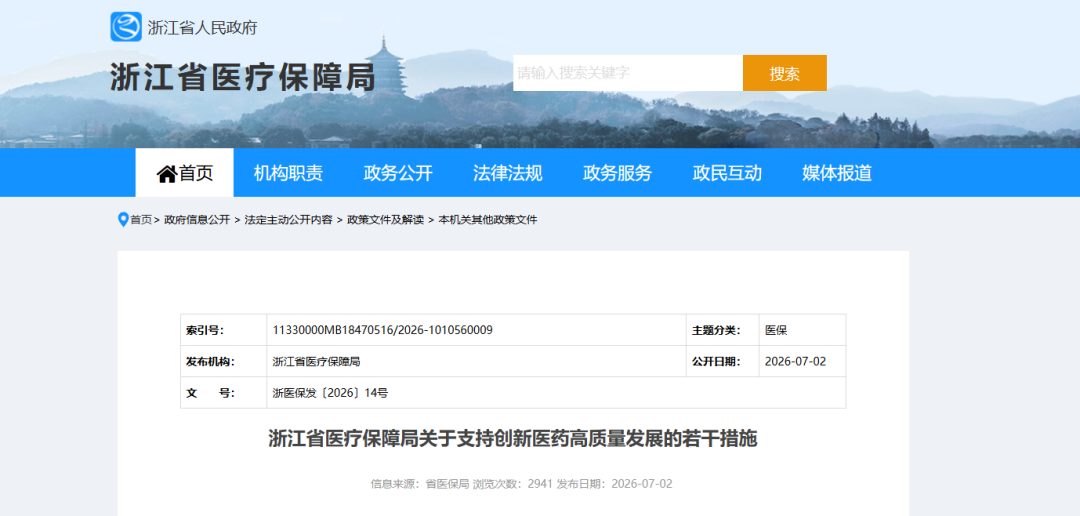Click 浏览次数：2941 view count
The width and height of the screenshot is (1080, 516).
point(513,484)
